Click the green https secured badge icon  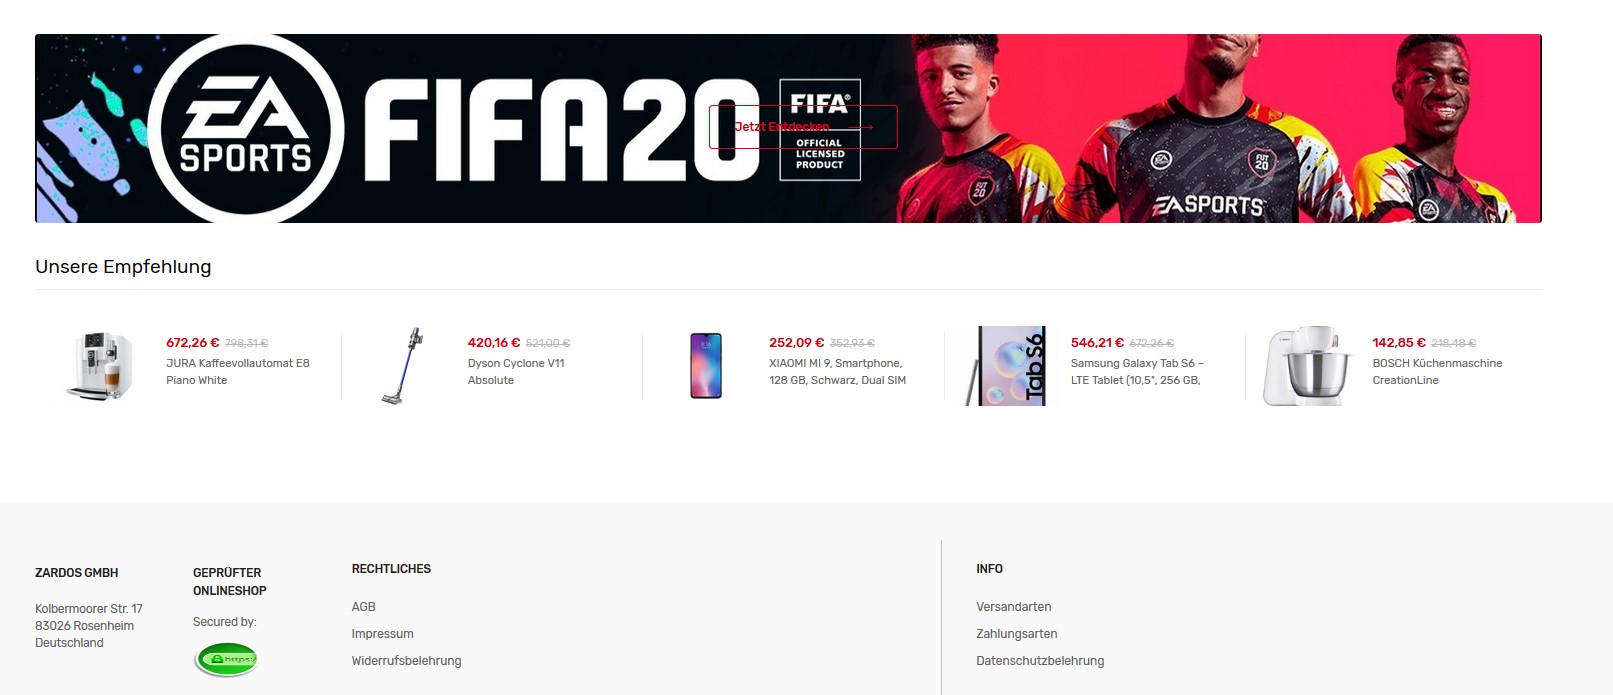(x=227, y=659)
